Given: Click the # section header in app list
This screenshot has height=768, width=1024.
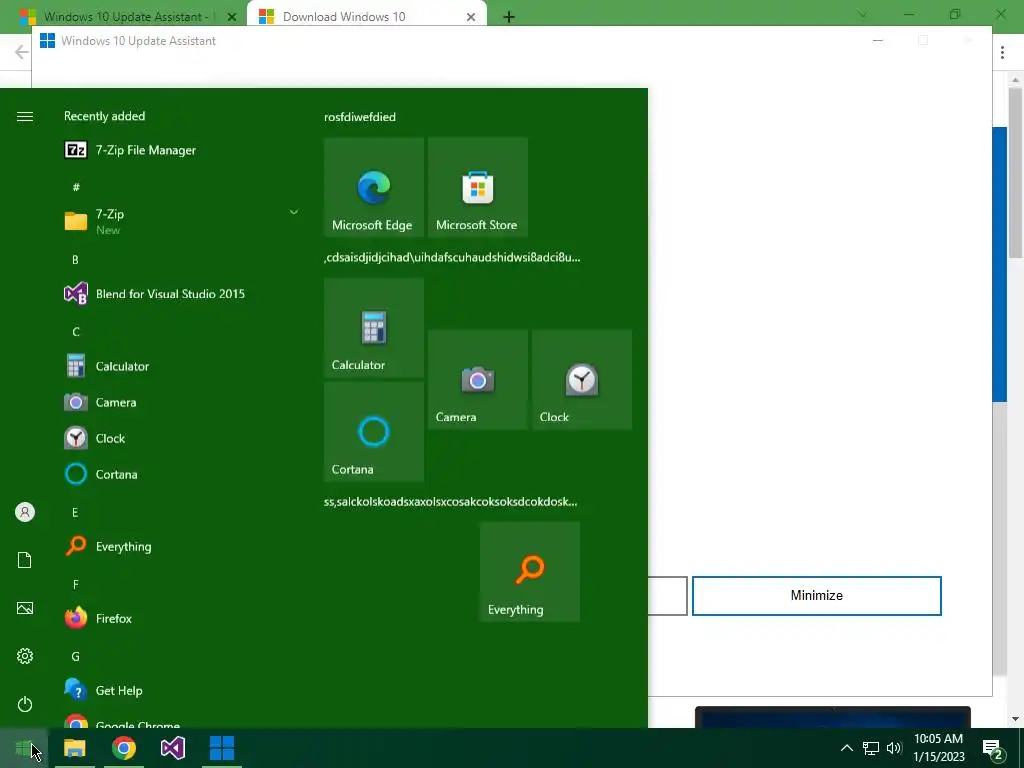Looking at the screenshot, I should point(76,187).
